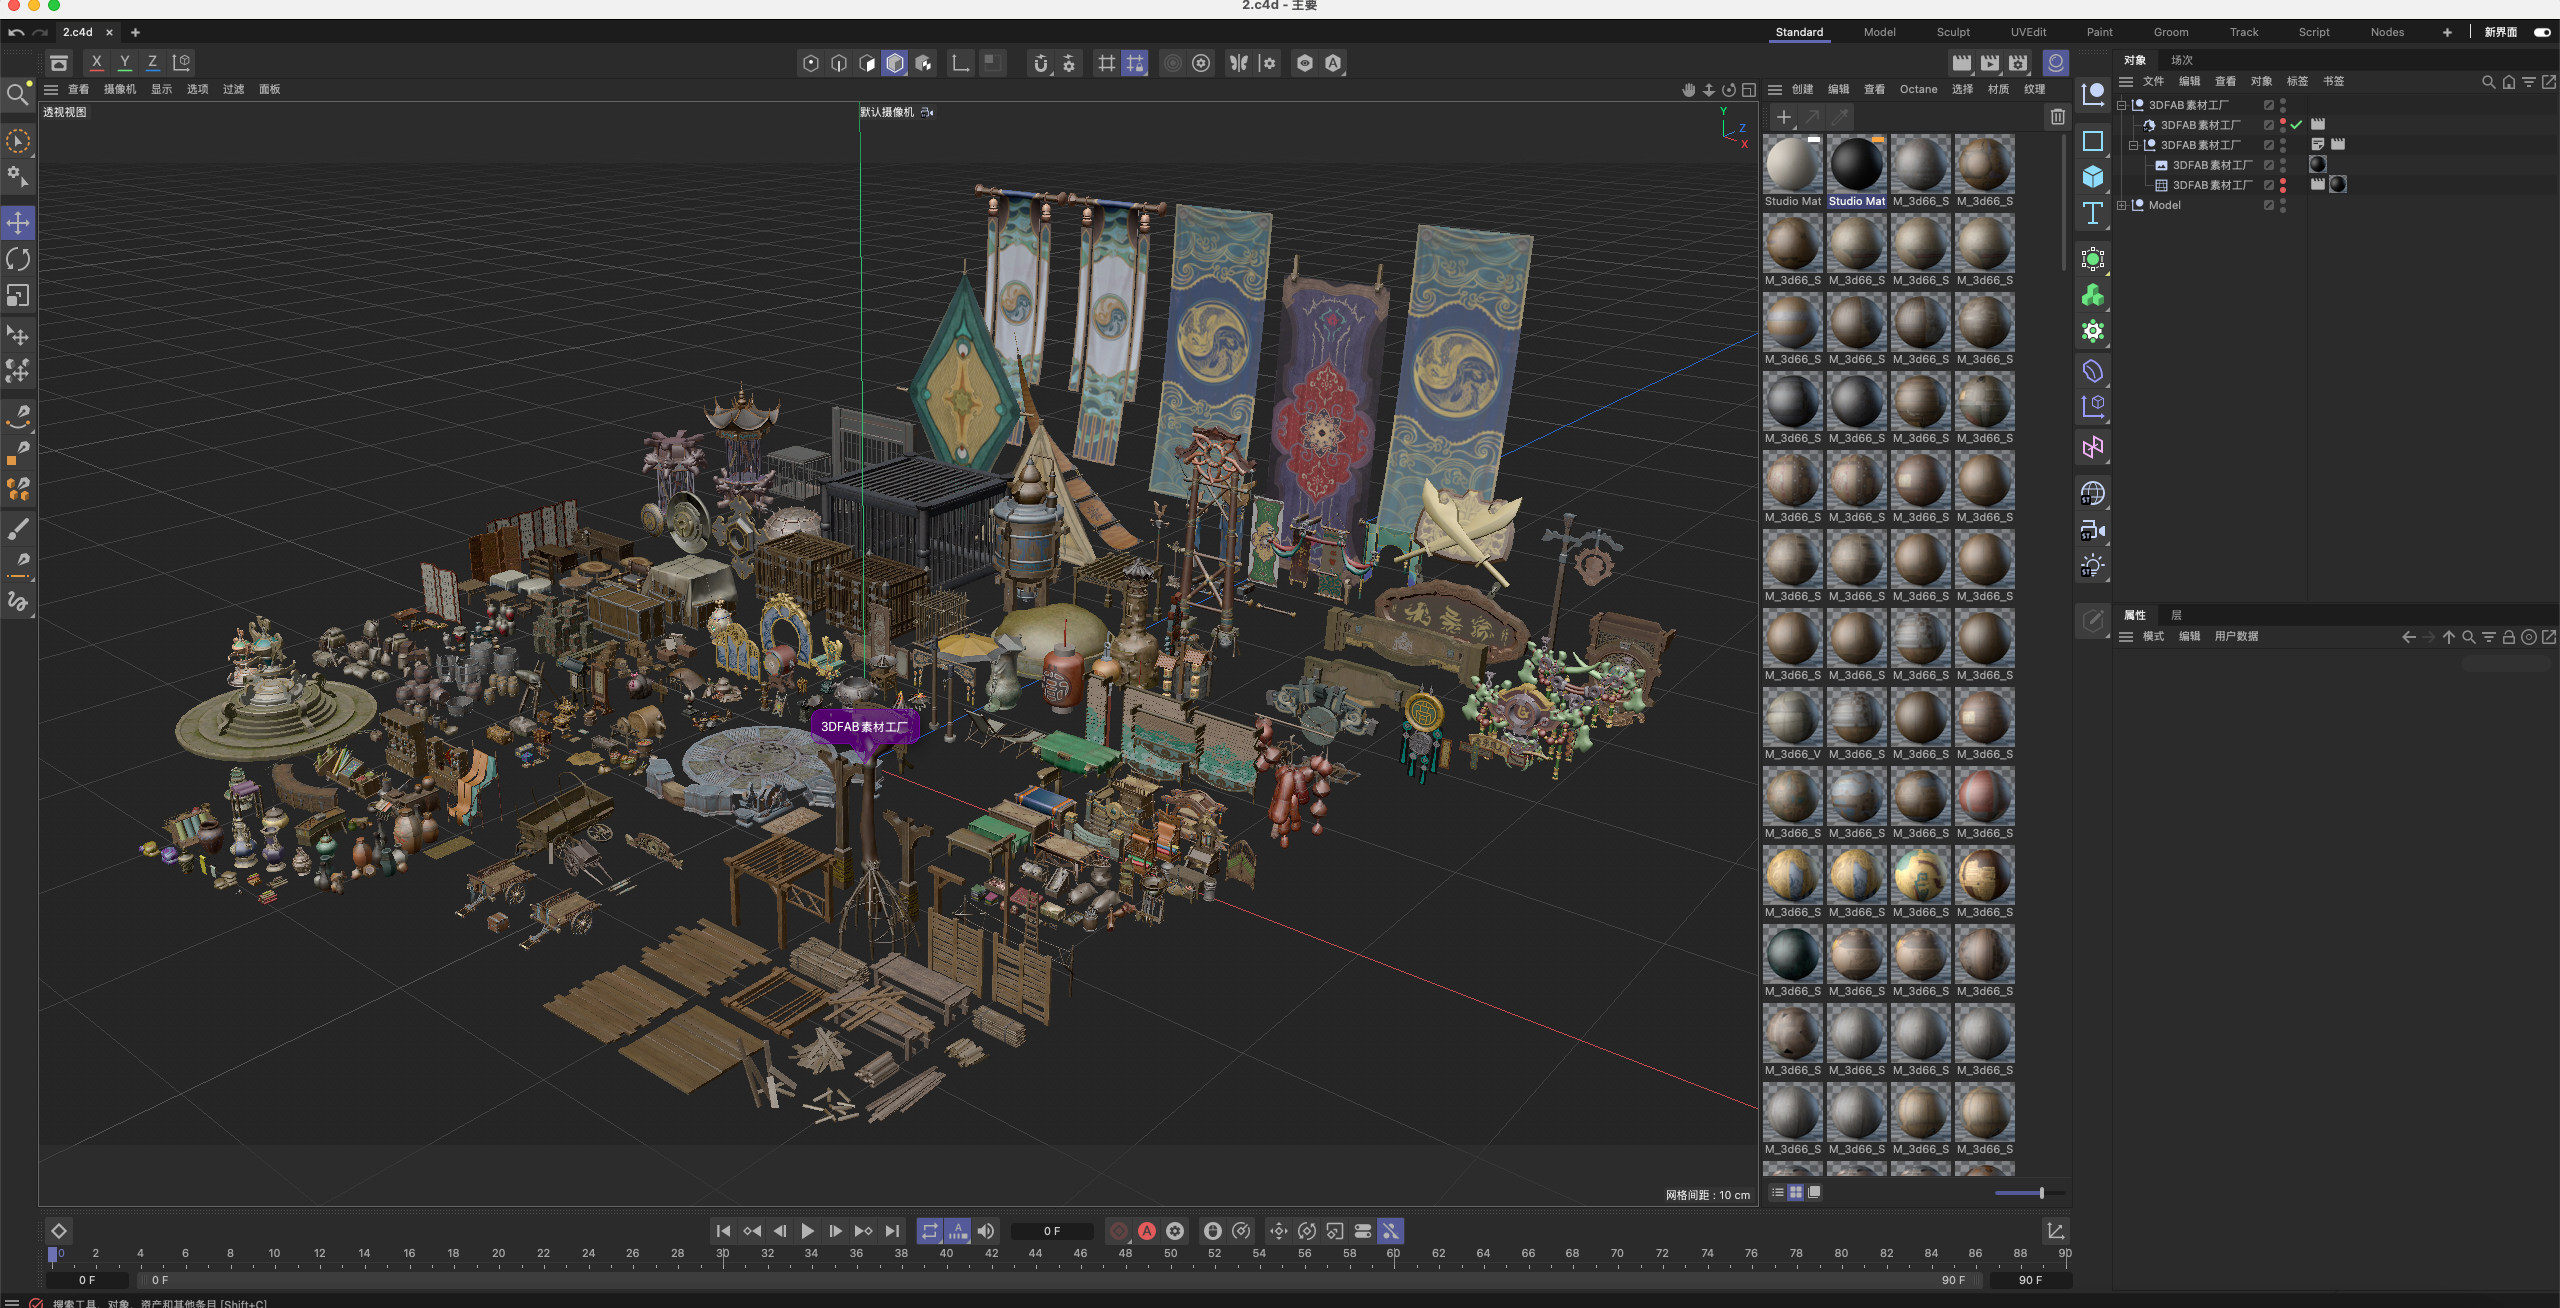Toggle enable checkmark on 3DFAB child object
This screenshot has height=1308, width=2560.
coord(2297,125)
